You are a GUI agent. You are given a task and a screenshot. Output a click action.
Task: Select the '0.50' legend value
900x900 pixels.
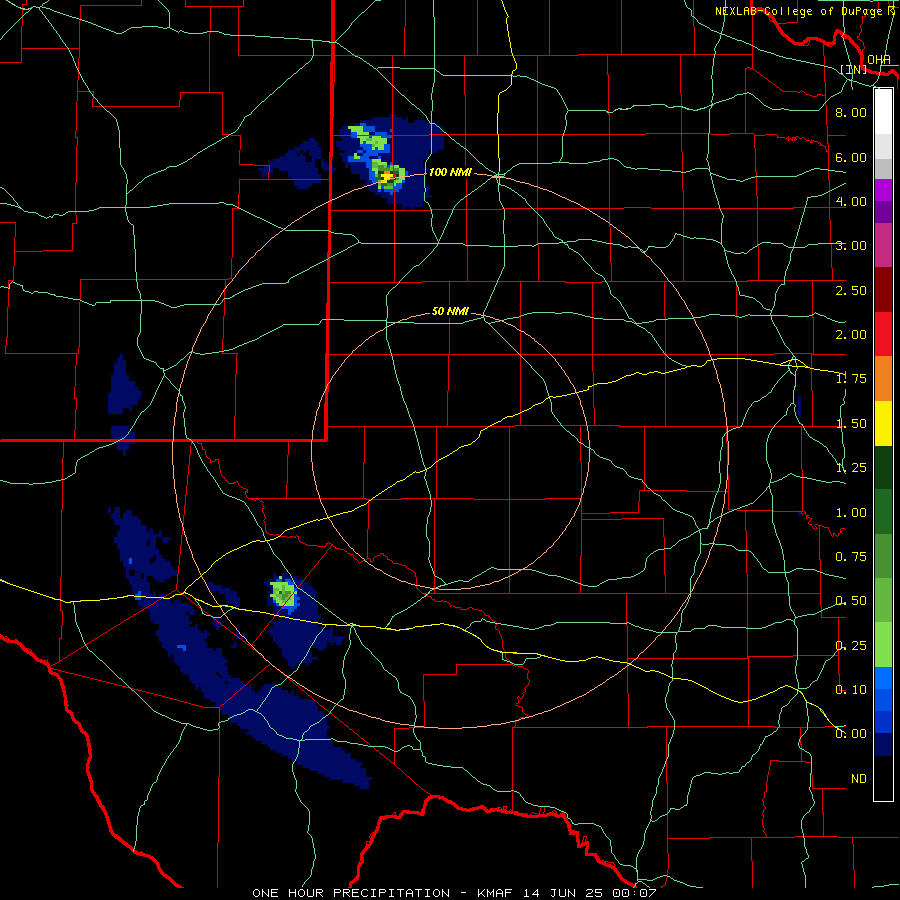(851, 601)
